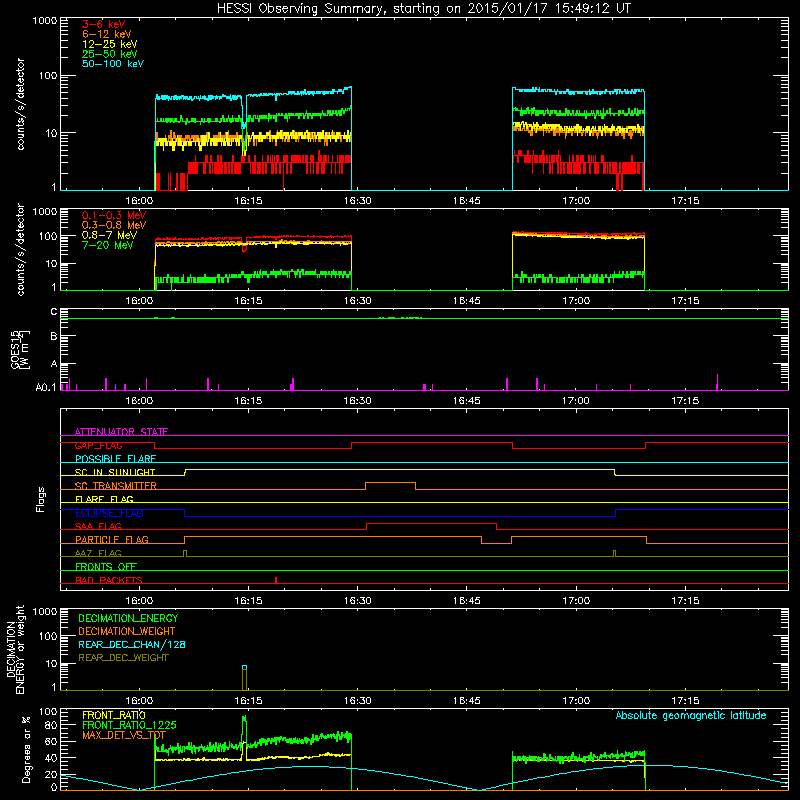The height and width of the screenshot is (800, 800).
Task: Click the 80 tick on Degrees axis
Action: coord(51,725)
